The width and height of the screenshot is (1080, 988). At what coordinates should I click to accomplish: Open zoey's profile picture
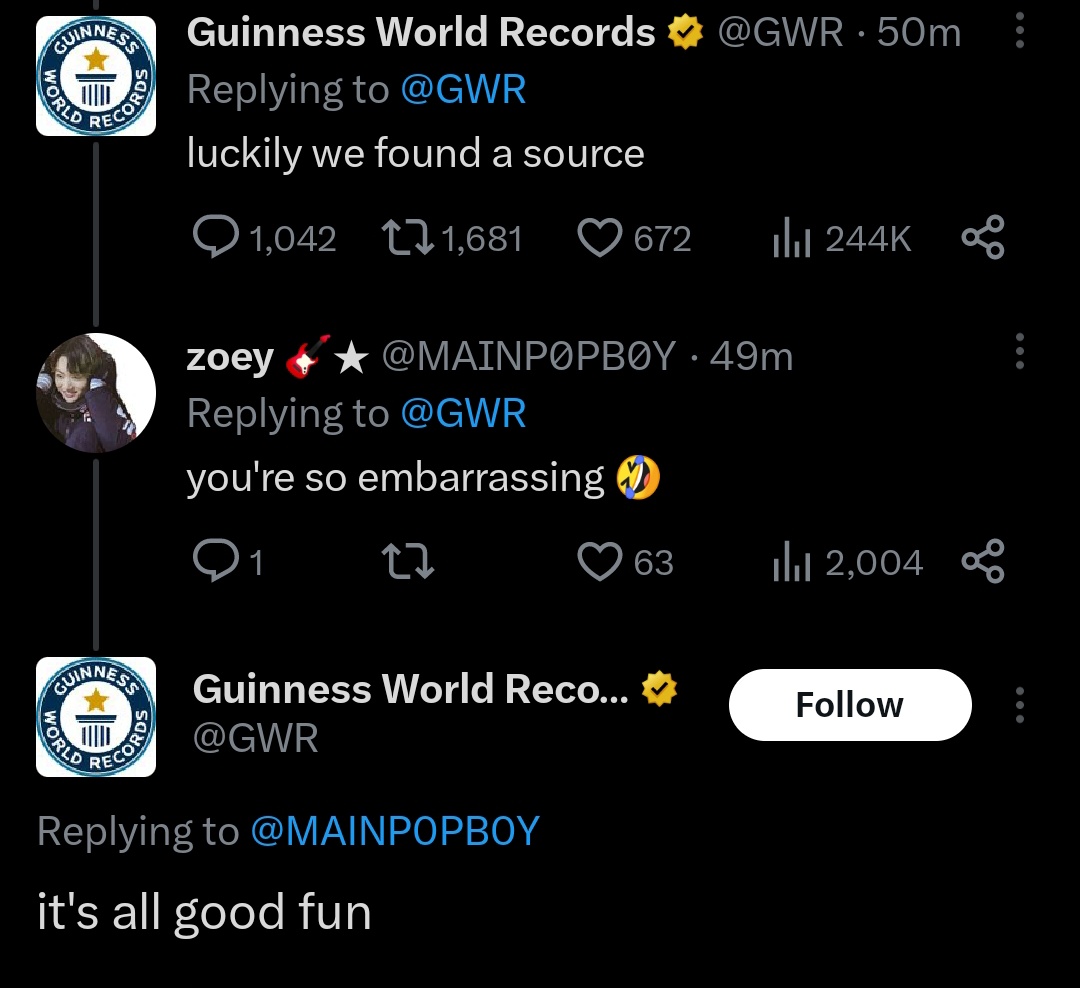click(96, 393)
